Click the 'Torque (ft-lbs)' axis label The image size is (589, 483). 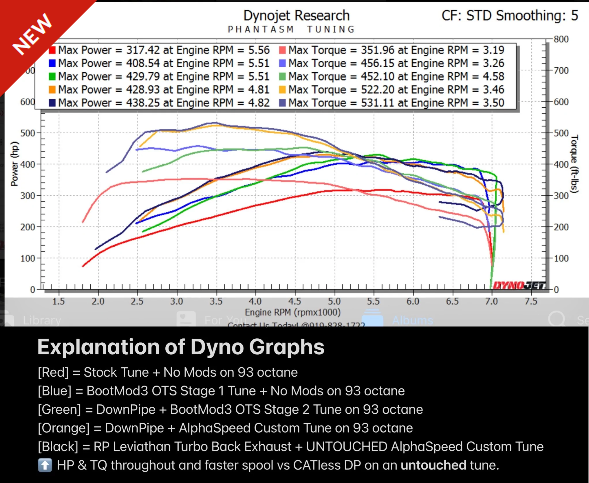tap(574, 164)
